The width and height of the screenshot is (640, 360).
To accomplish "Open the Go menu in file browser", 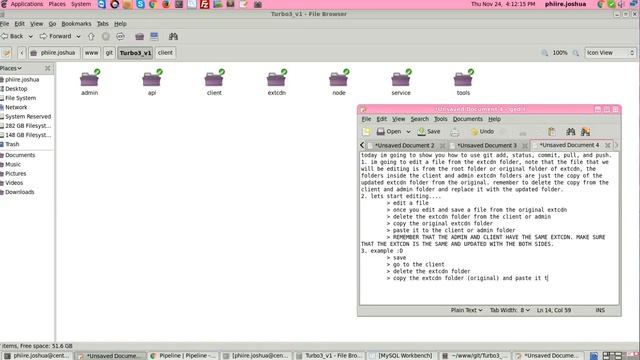I will (x=52, y=24).
